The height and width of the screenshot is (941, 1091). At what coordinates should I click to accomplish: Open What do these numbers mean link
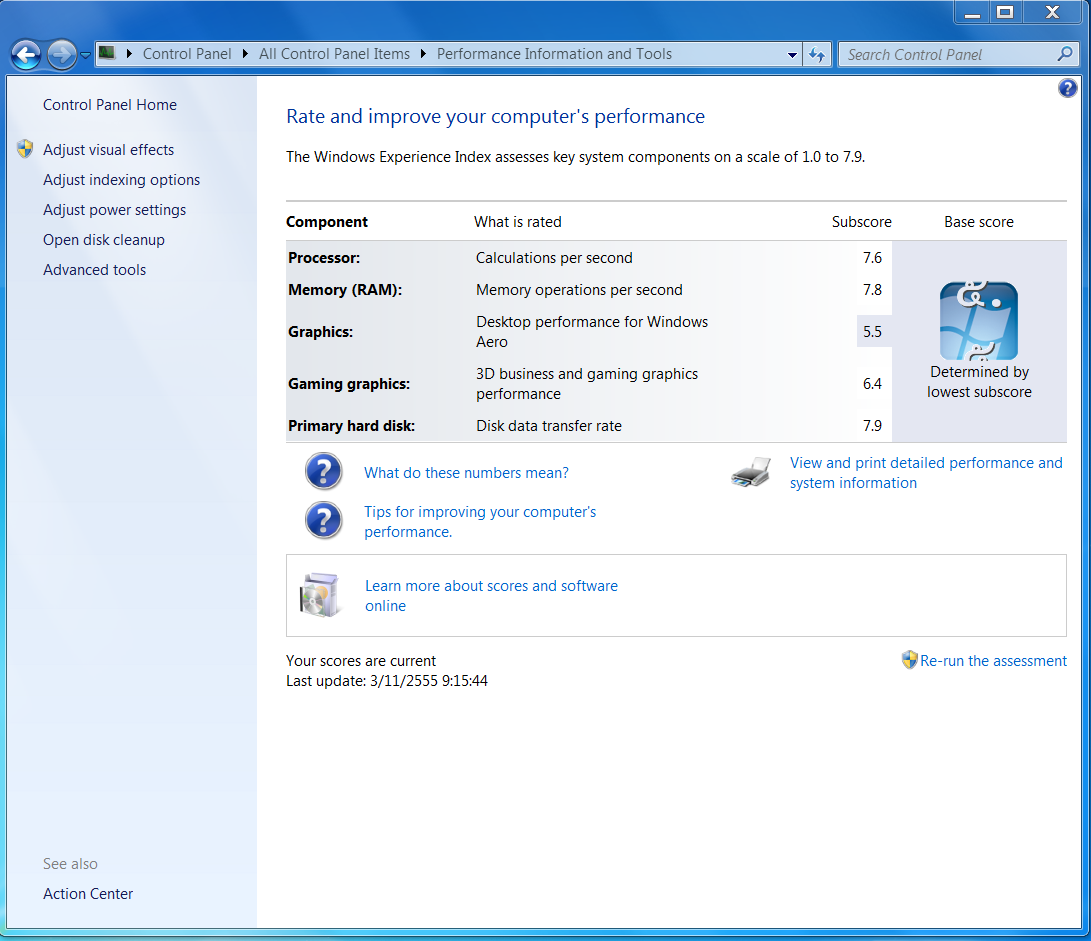tap(466, 473)
